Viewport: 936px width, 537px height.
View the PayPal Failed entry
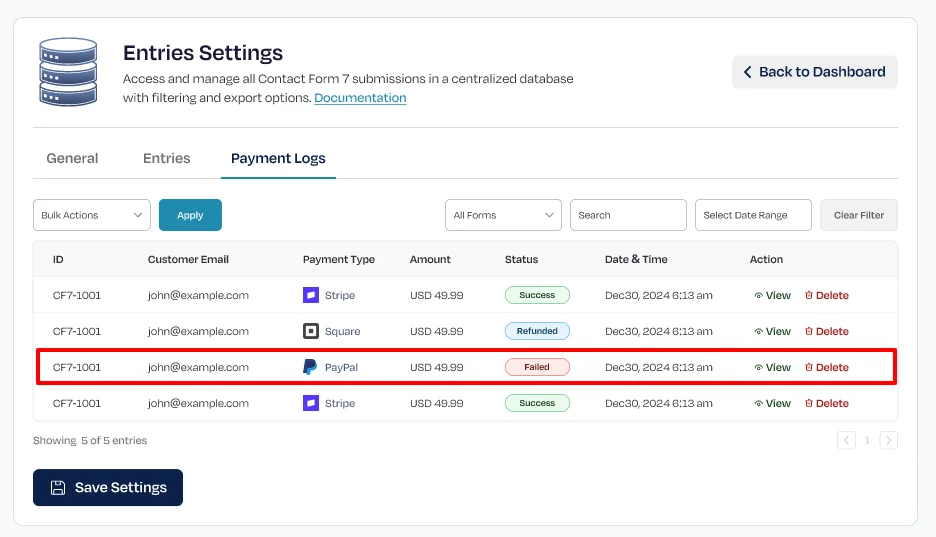(772, 367)
